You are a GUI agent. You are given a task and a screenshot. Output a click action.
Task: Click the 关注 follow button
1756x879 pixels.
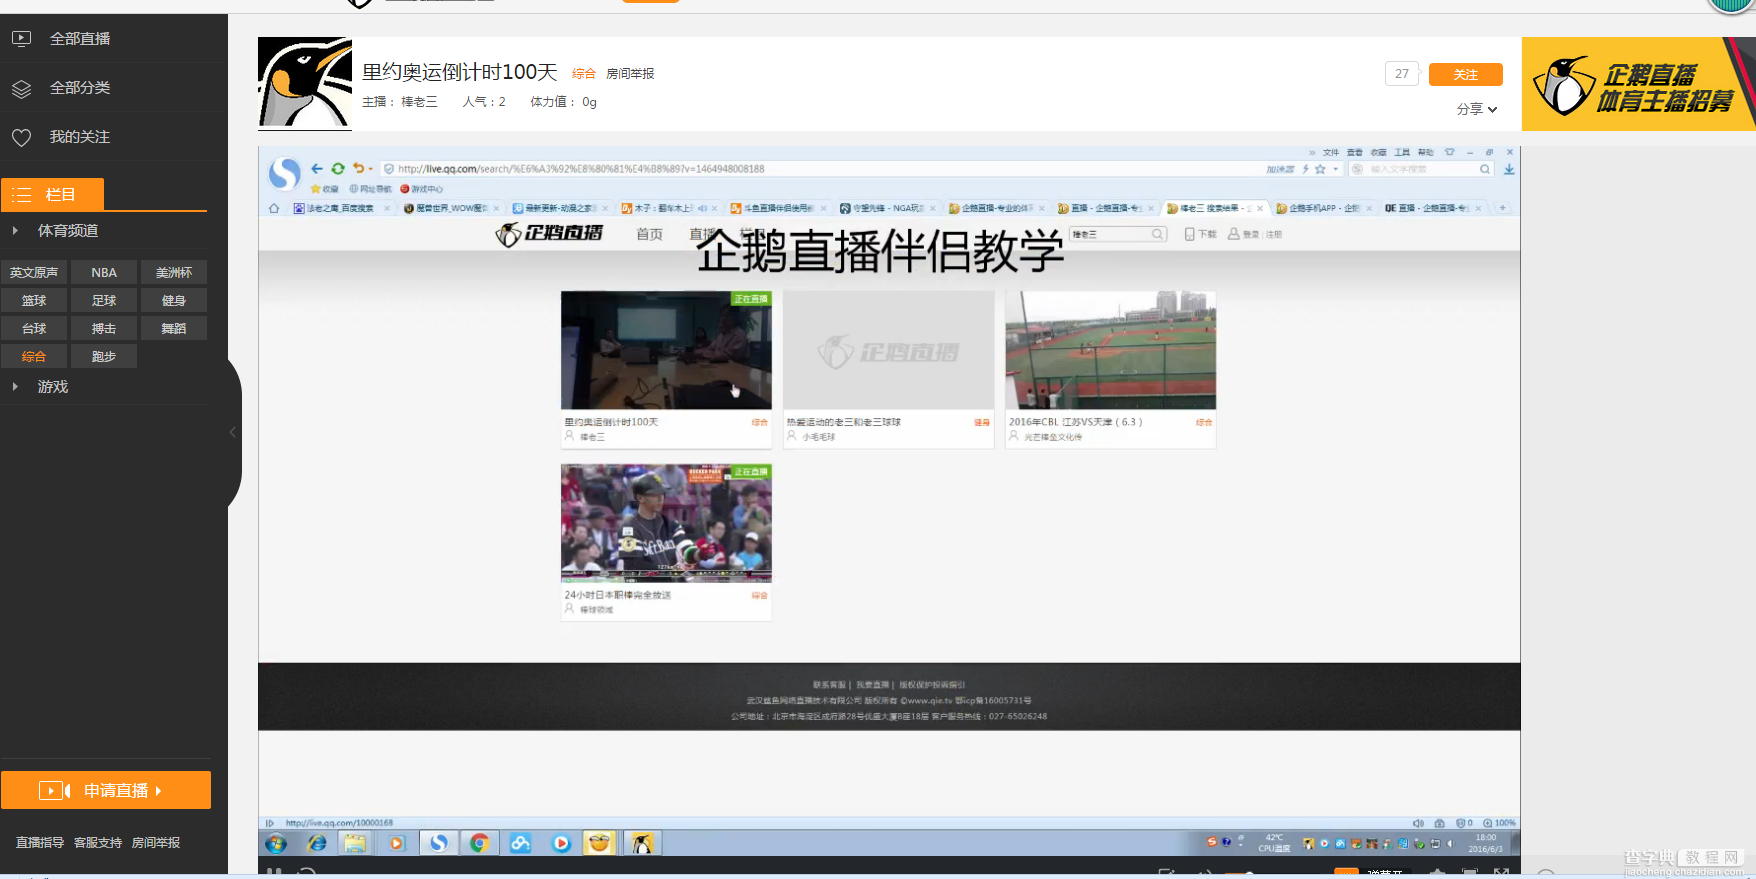(1466, 75)
